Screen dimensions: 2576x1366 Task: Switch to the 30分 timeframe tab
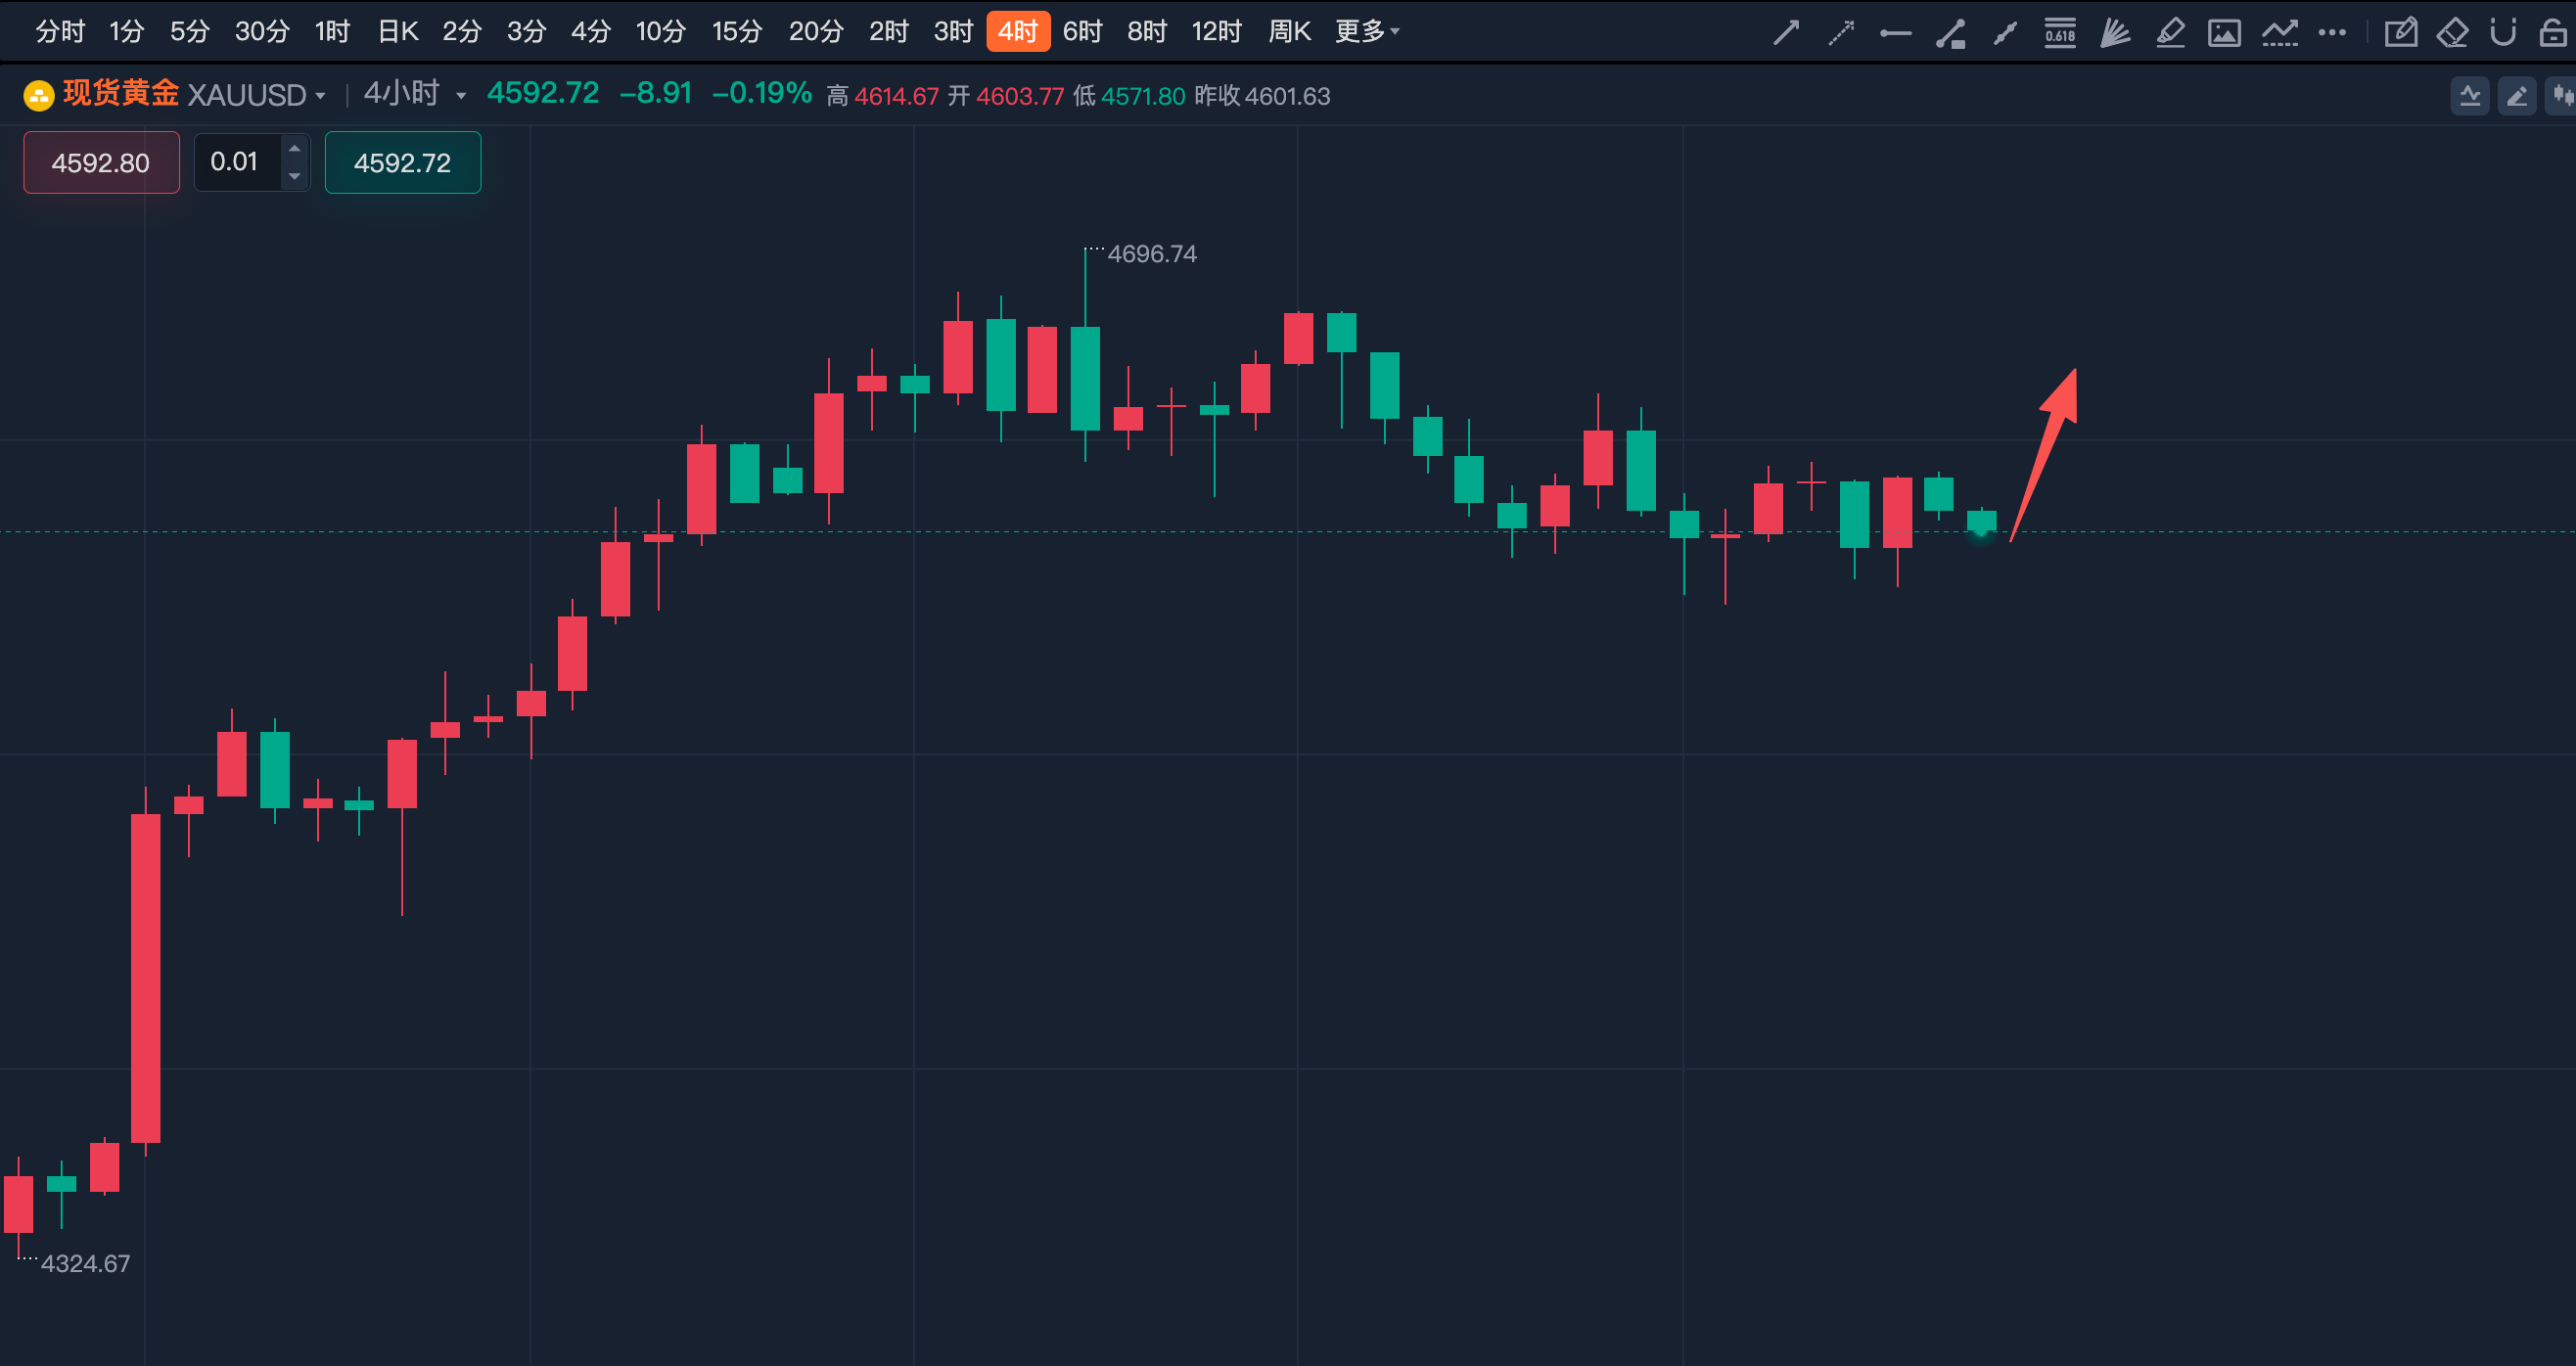pos(262,32)
